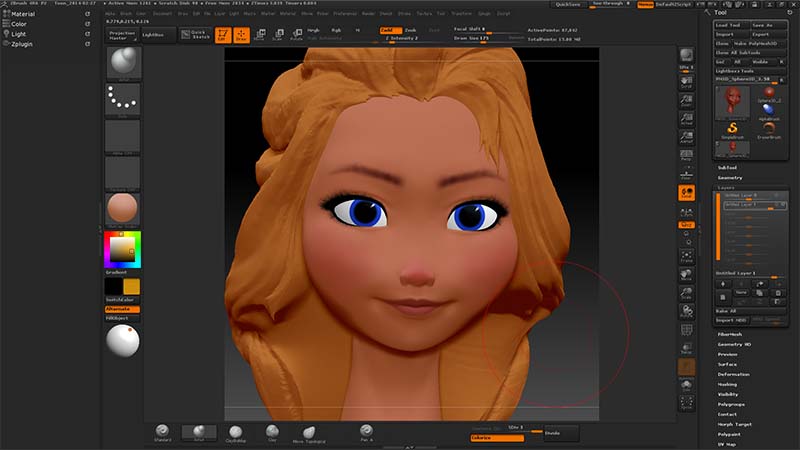800x450 pixels.
Task: Toggle the Zadd sculpt mode
Action: pos(388,30)
